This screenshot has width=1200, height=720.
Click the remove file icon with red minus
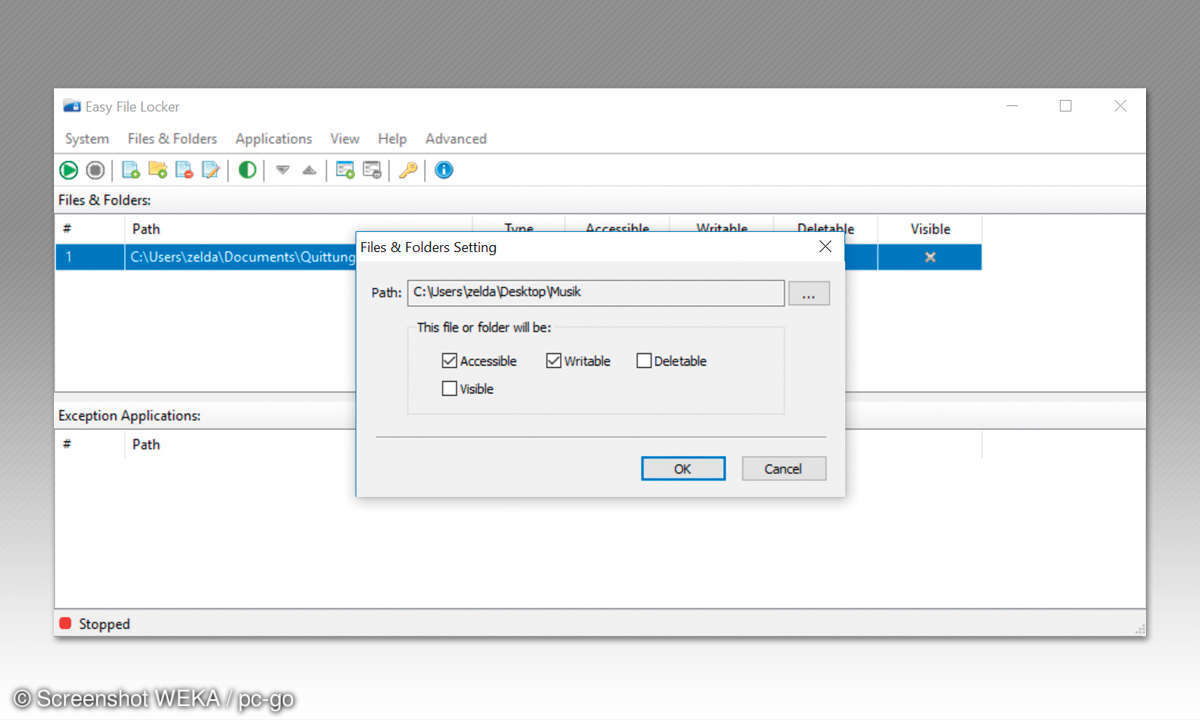point(184,170)
